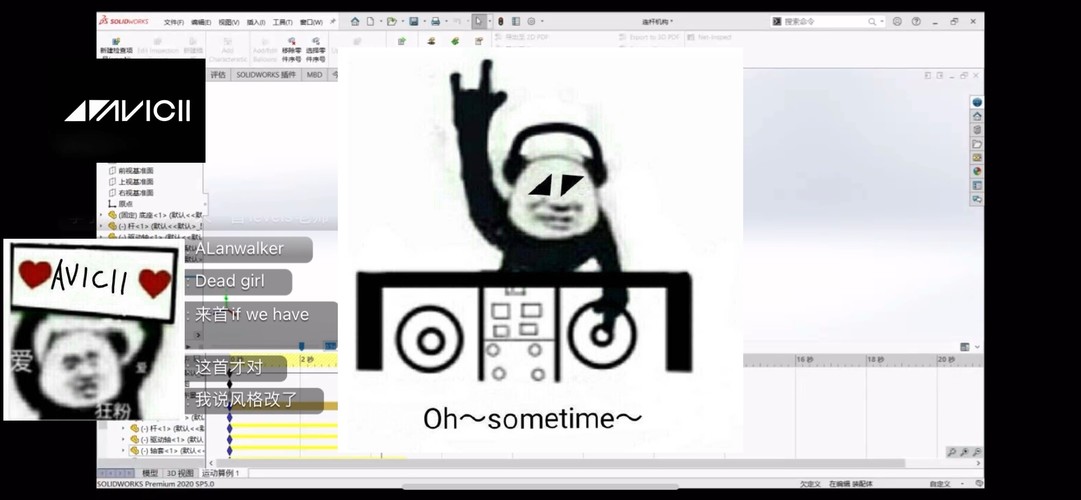
Task: Click the 20 秒 mark on timeline
Action: pos(946,360)
